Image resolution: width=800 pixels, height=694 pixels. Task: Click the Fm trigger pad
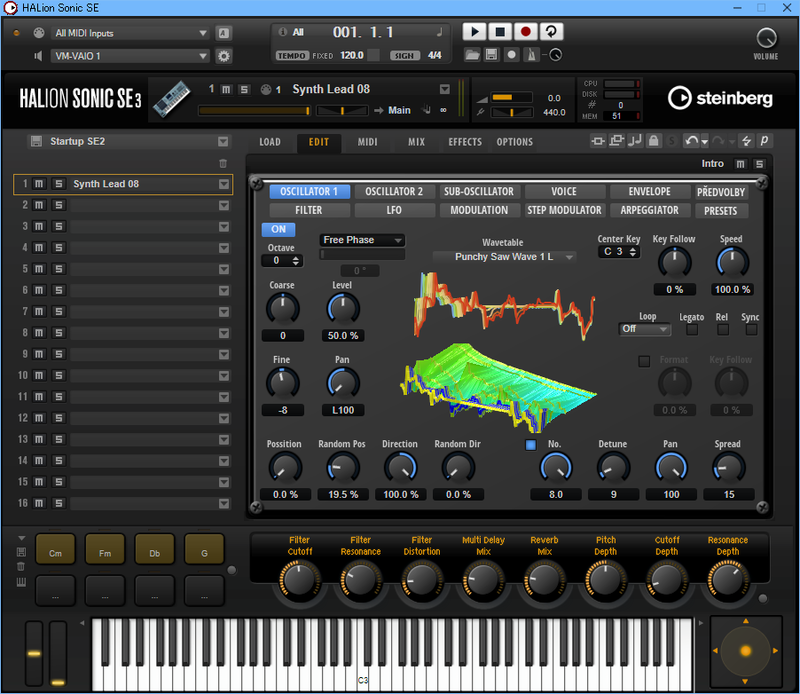(x=105, y=549)
